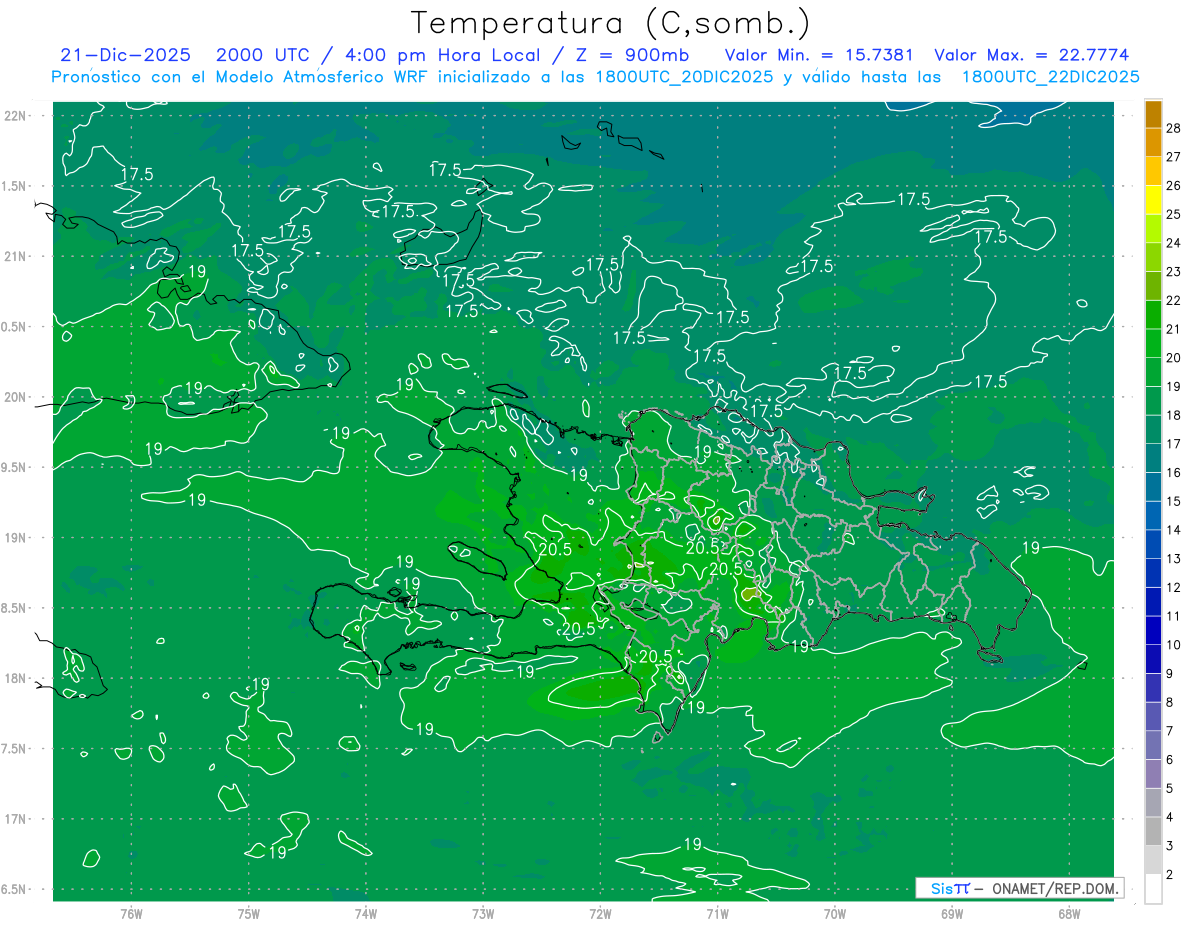Click the 22N latitude axis label

pyautogui.click(x=16, y=116)
